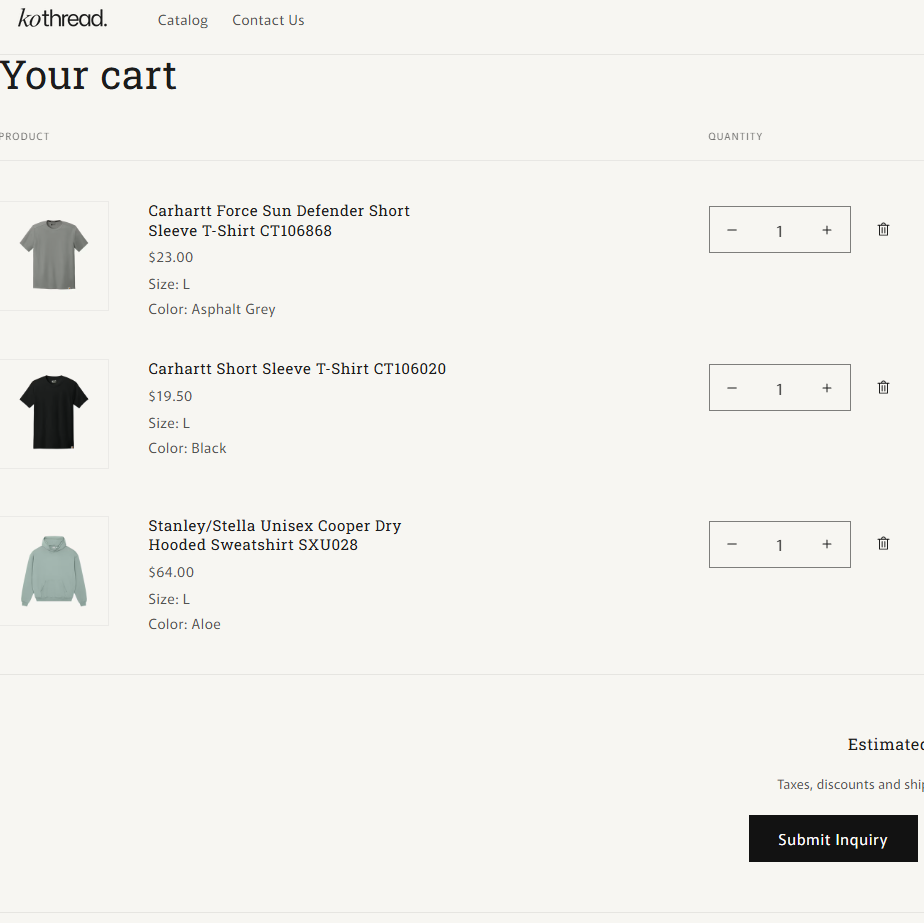Image resolution: width=924 pixels, height=923 pixels.
Task: Open Carhartt Short Sleeve T-Shirt CT106020 title link
Action: 297,369
